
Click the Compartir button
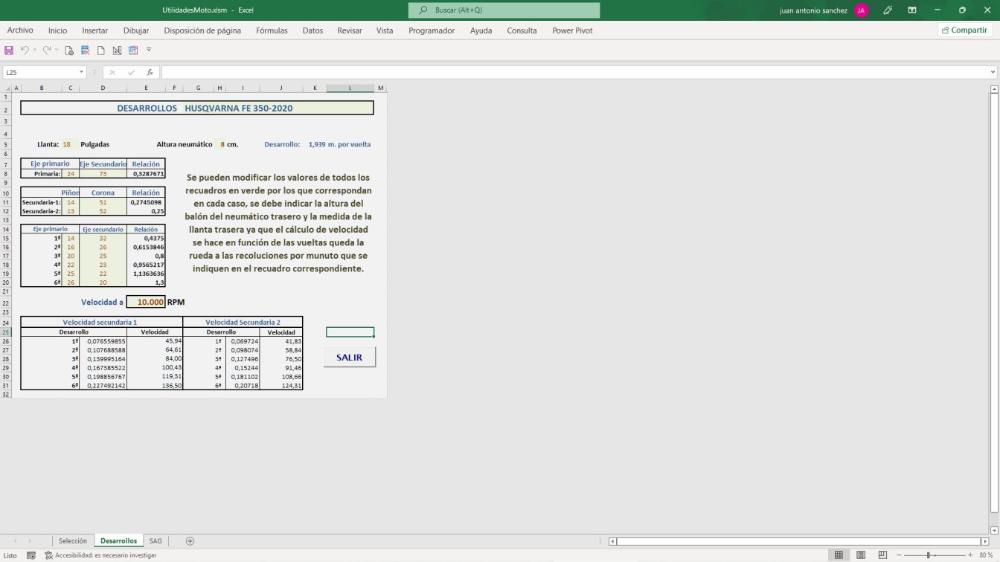click(x=964, y=31)
